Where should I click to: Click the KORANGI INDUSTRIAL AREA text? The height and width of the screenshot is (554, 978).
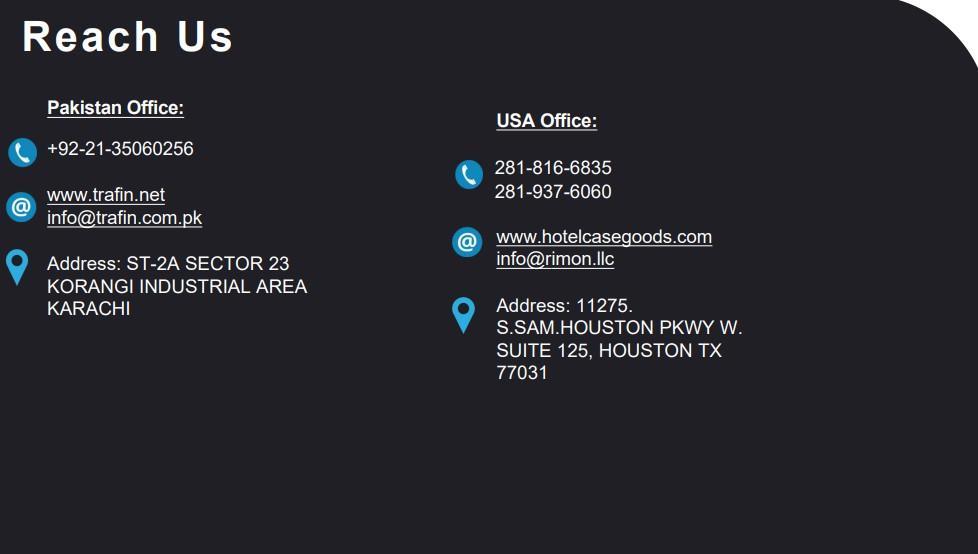[177, 287]
